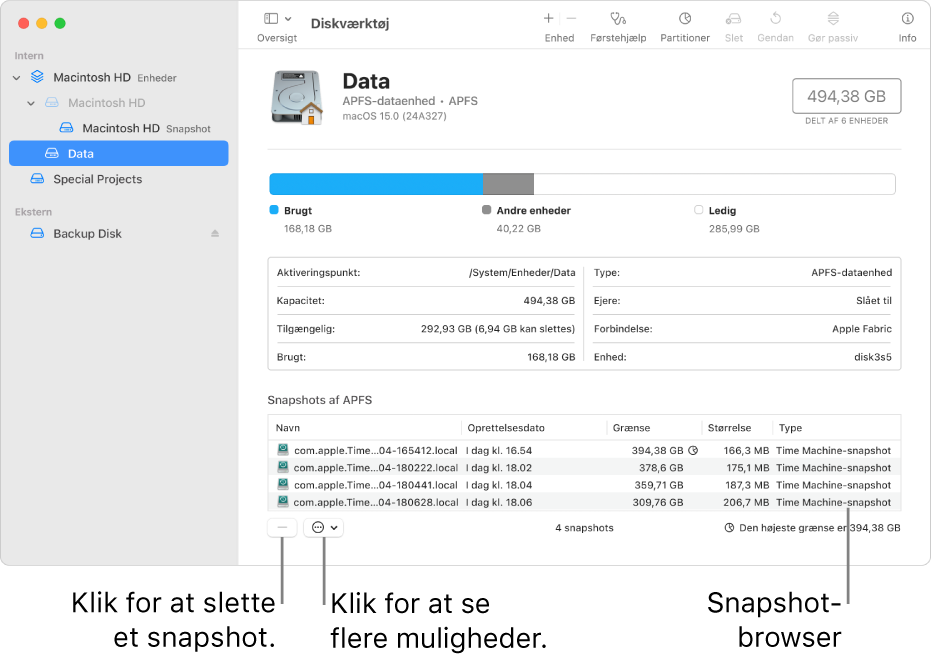The width and height of the screenshot is (931, 662).
Task: Click I dag kl. 18.02 date cell
Action: click(x=499, y=468)
